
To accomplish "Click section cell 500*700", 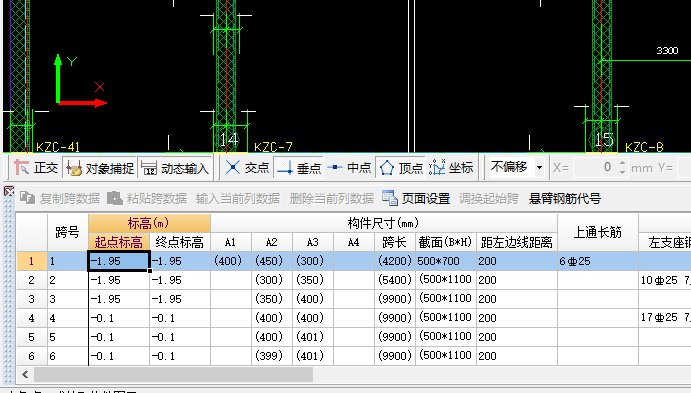I will coord(446,261).
